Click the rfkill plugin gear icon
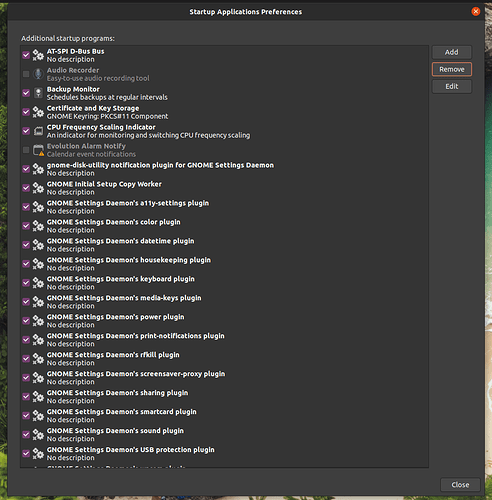 coord(38,359)
